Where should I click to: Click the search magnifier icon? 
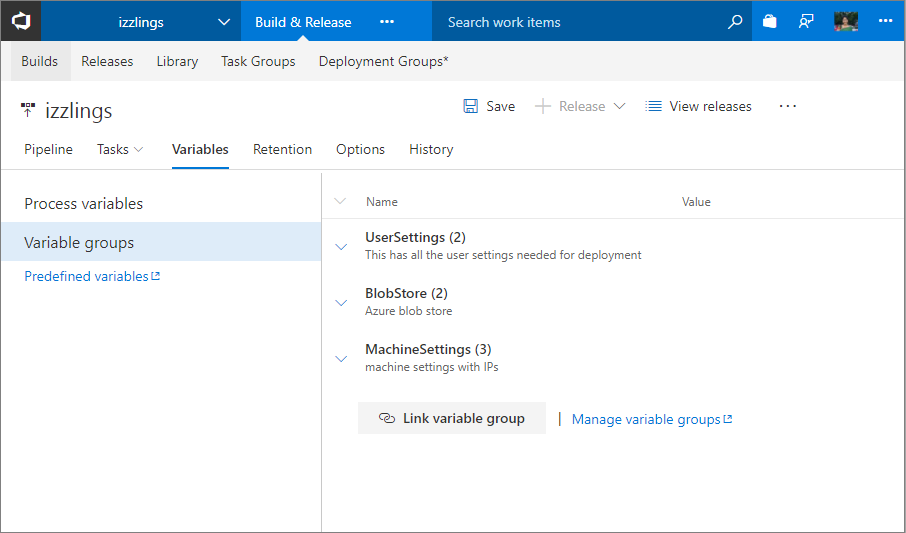click(x=735, y=21)
